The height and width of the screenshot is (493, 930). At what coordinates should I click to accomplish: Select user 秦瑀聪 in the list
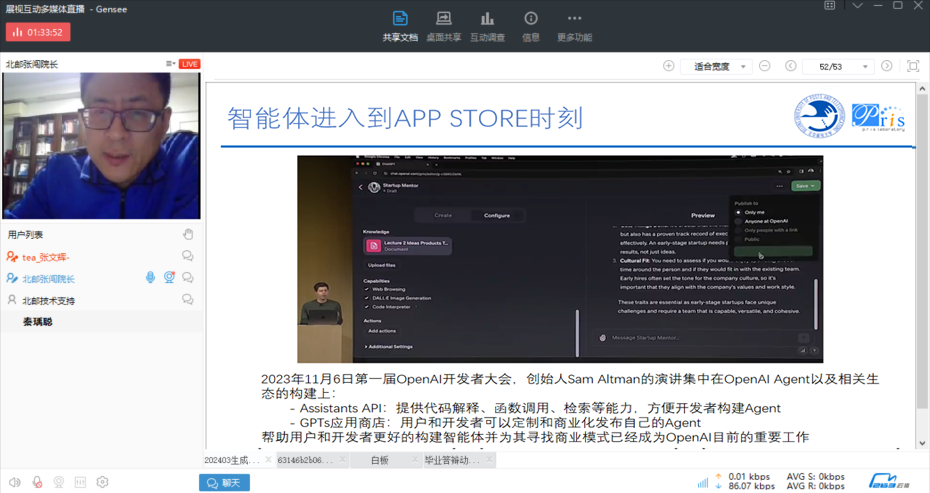[37, 322]
